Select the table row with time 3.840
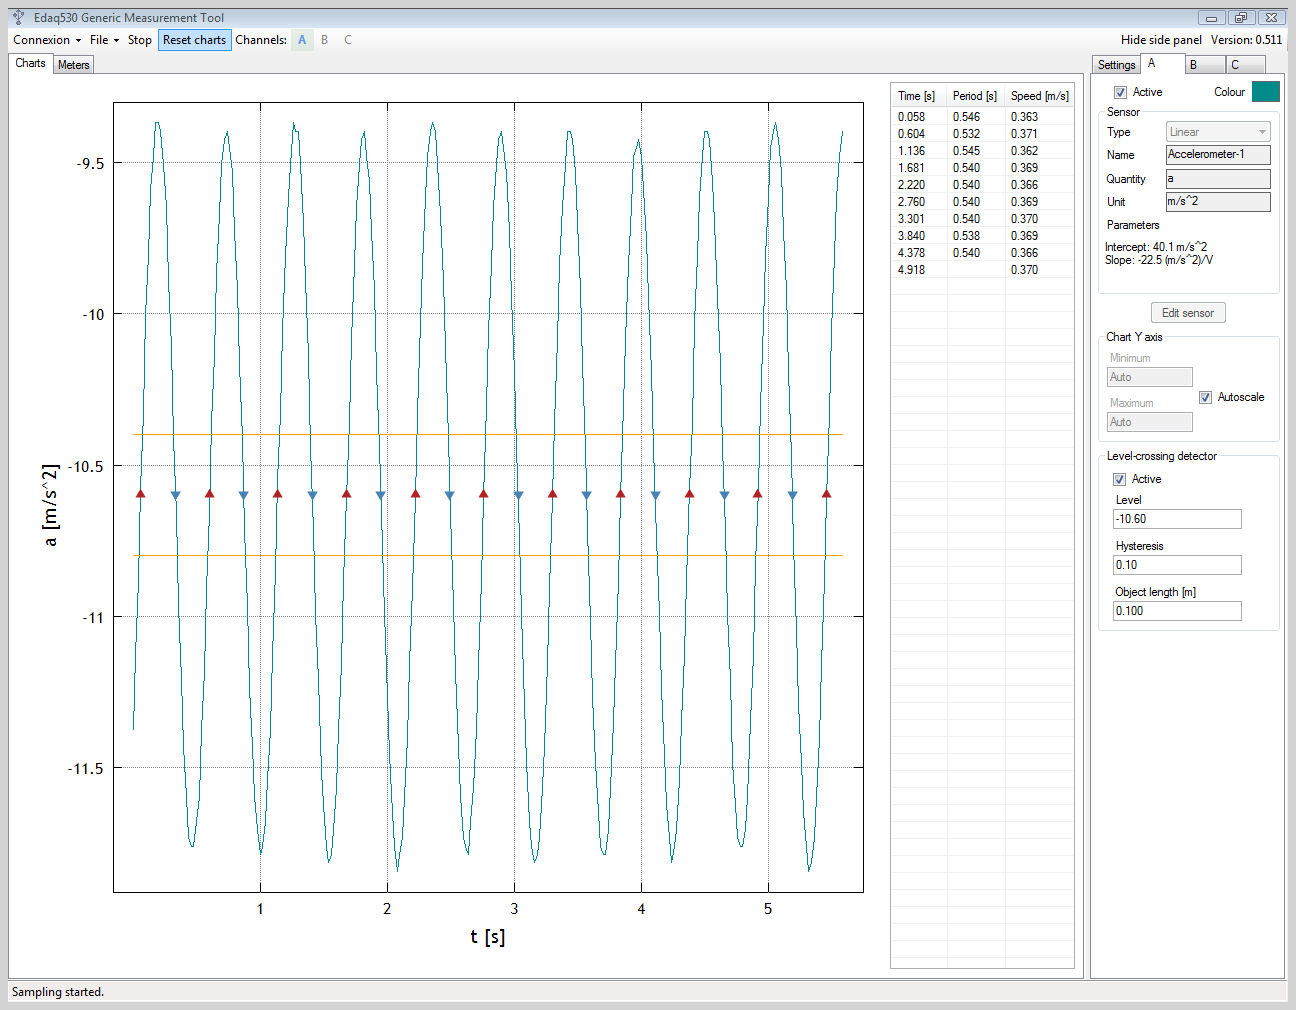Screen dimensions: 1296x1010 [982, 236]
